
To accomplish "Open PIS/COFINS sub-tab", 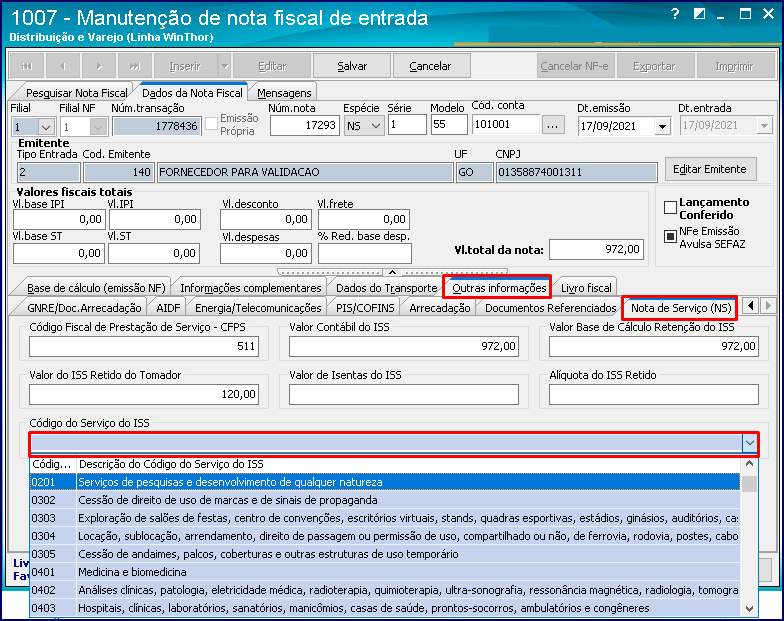I will [x=365, y=308].
